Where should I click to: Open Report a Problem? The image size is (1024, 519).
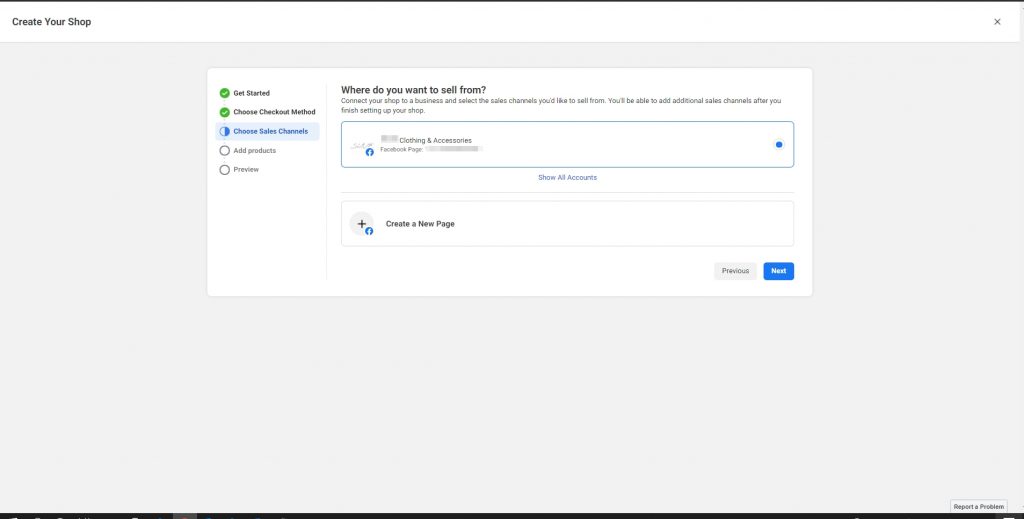click(978, 507)
